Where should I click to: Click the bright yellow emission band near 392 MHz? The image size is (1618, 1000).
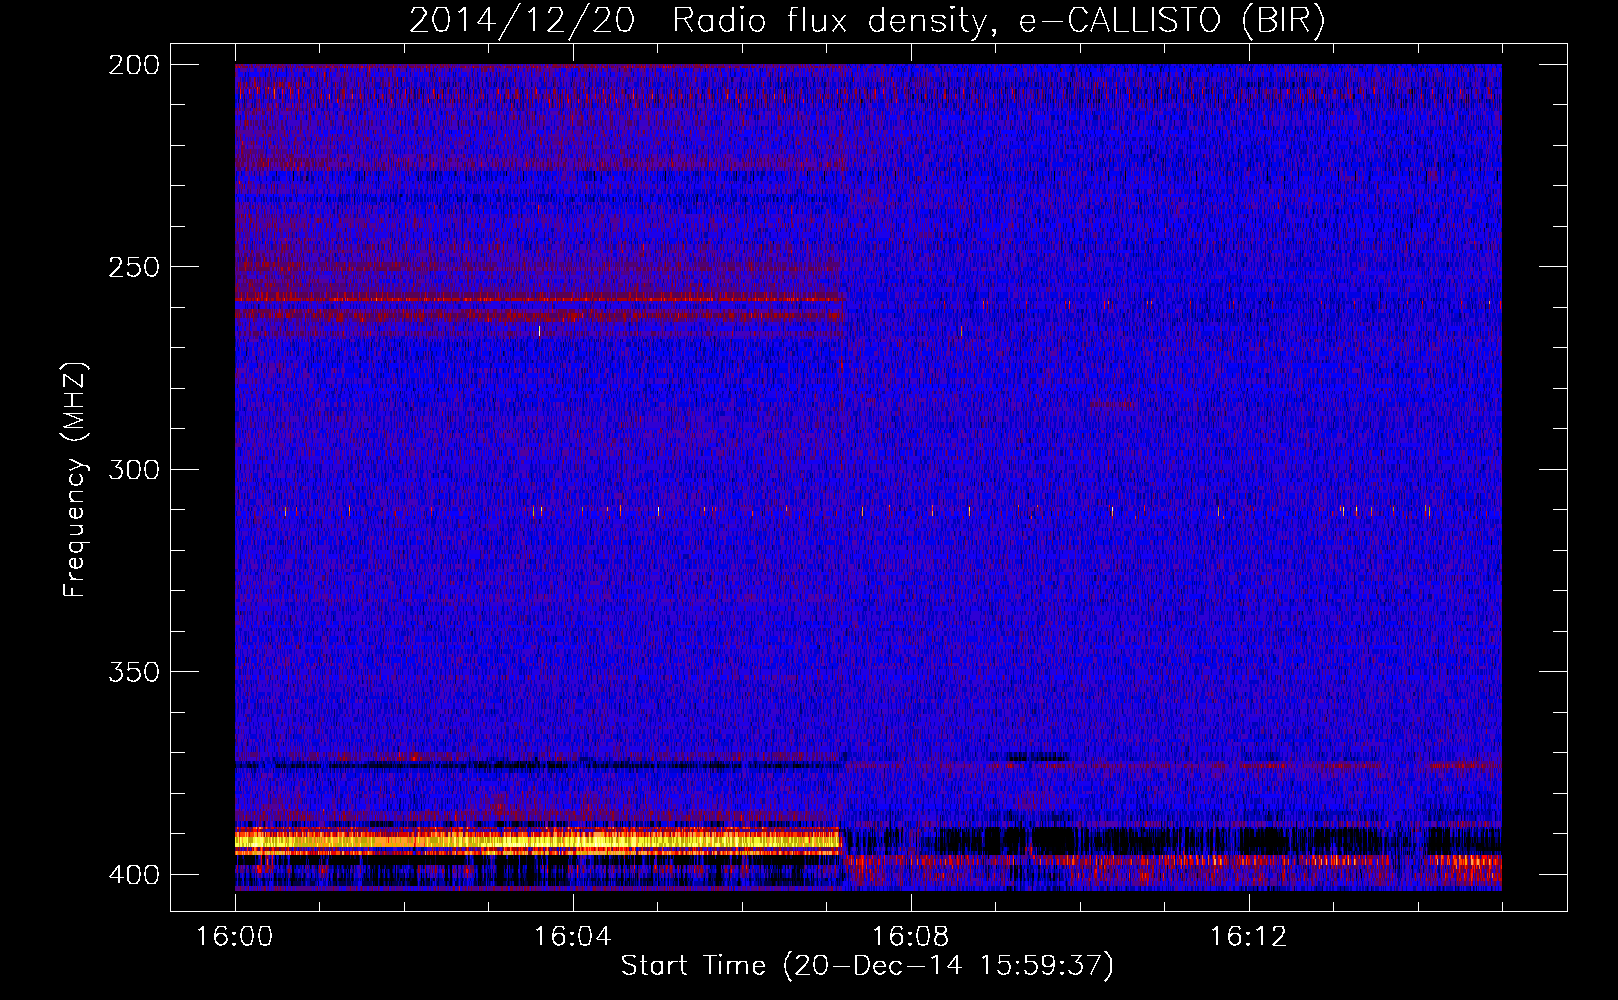coord(539,841)
